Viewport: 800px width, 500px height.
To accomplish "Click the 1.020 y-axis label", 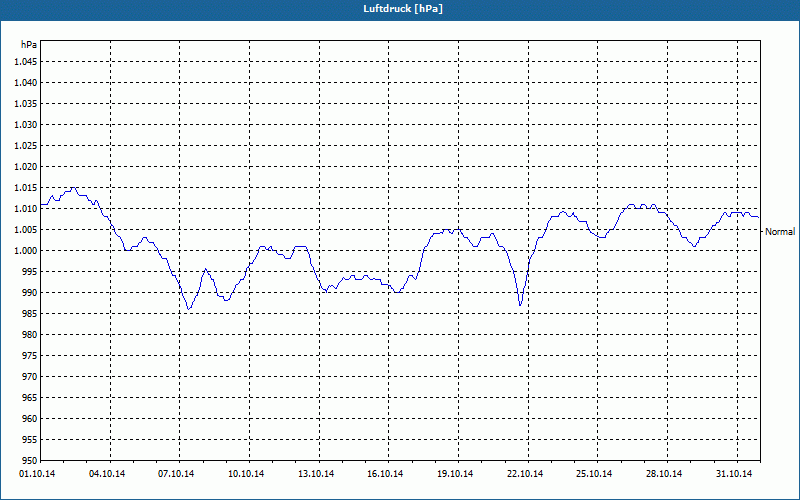I will point(26,166).
